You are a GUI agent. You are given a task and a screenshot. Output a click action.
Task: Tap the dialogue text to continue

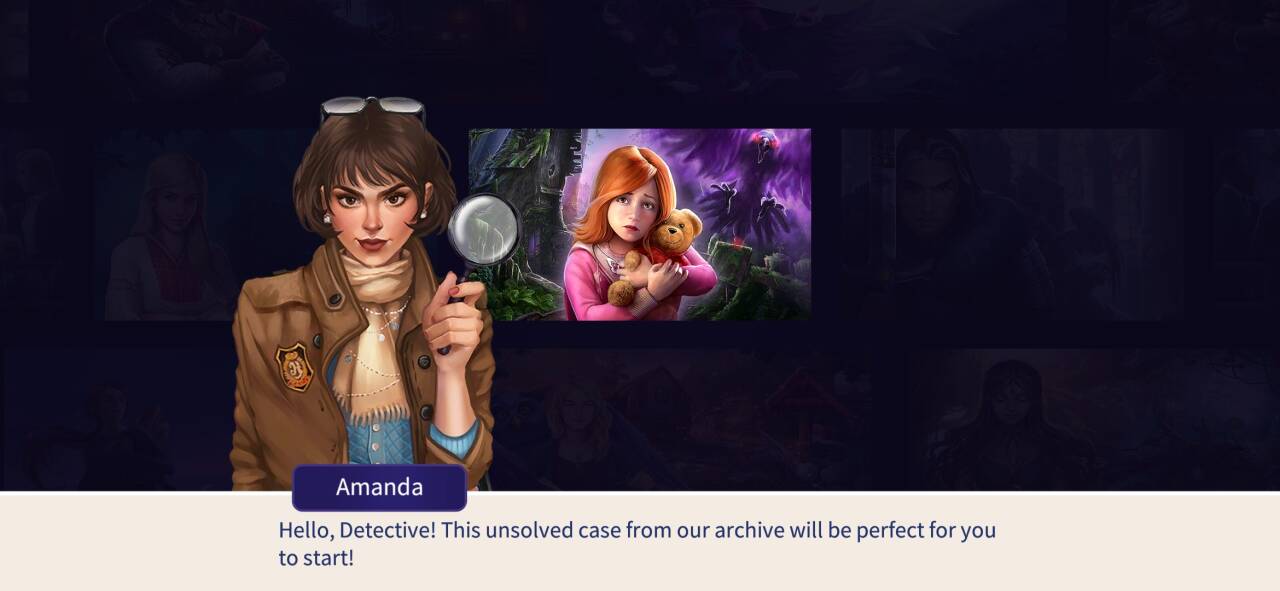(637, 543)
